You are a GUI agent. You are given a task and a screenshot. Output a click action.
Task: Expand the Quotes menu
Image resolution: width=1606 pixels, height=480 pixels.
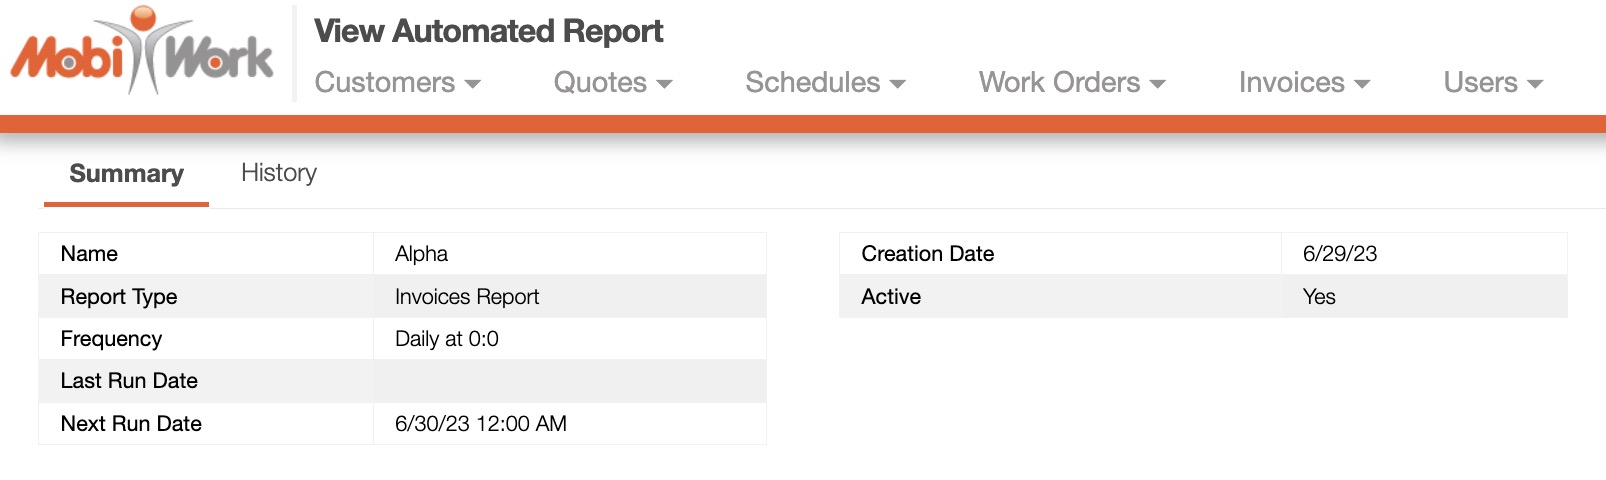pyautogui.click(x=612, y=83)
